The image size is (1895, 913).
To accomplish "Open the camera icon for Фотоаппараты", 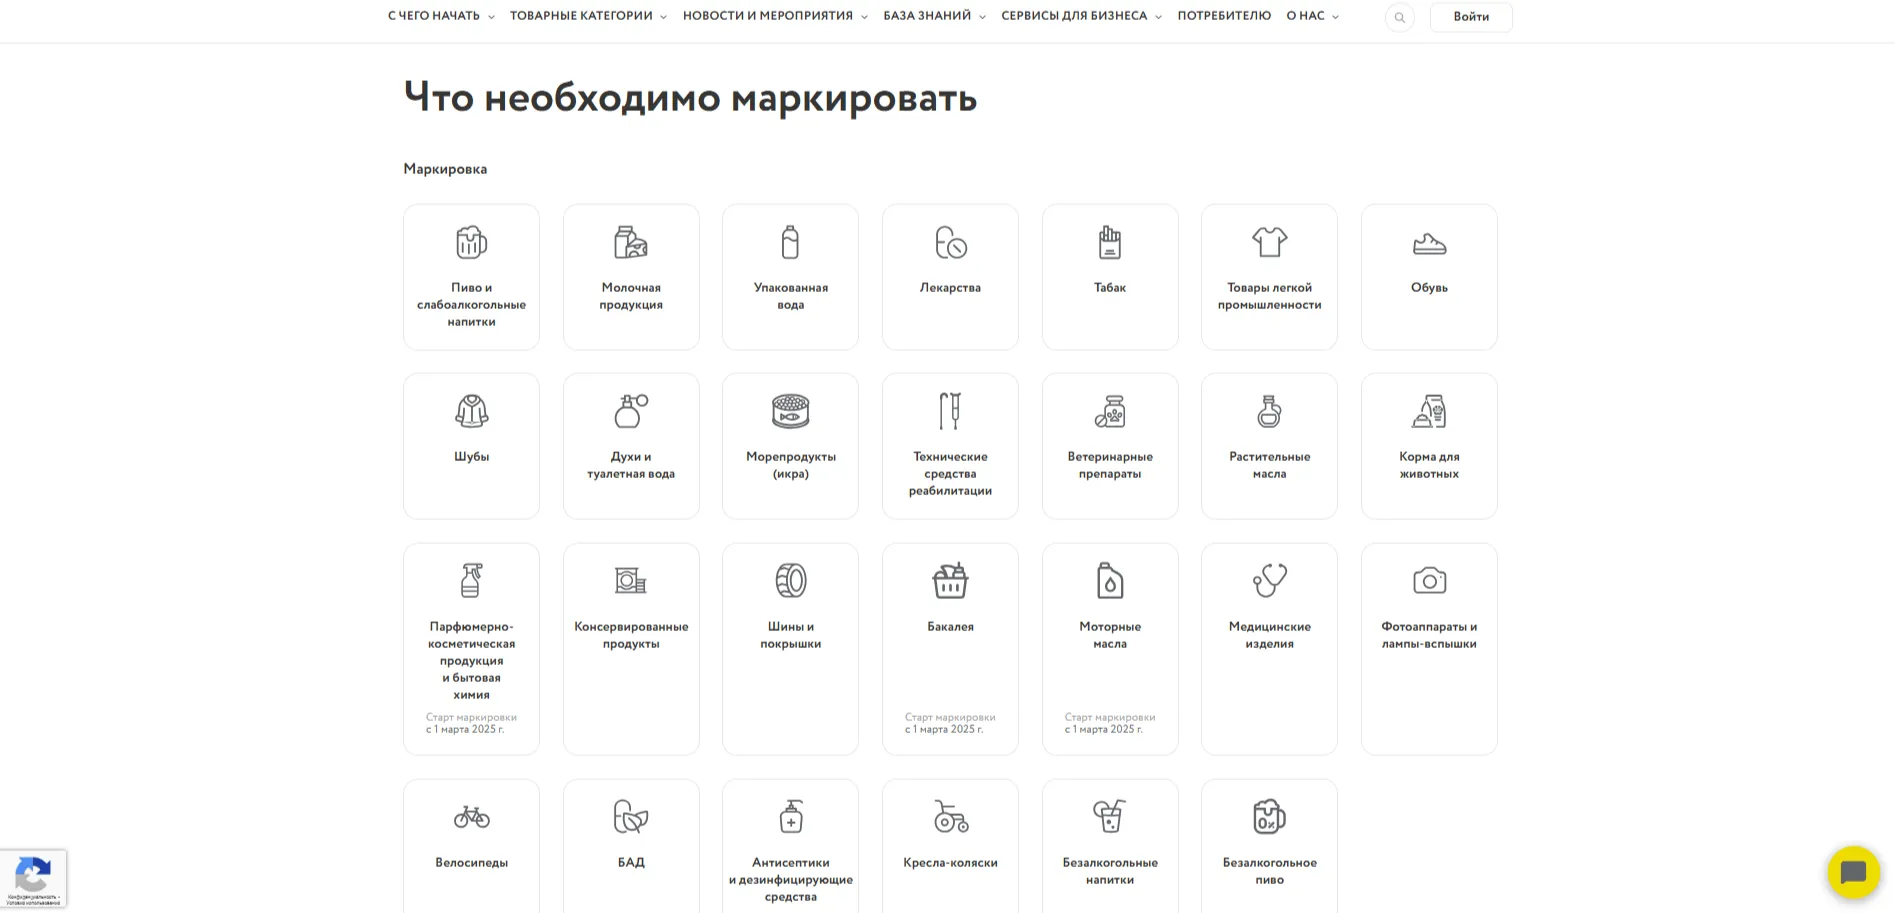I will [x=1429, y=581].
